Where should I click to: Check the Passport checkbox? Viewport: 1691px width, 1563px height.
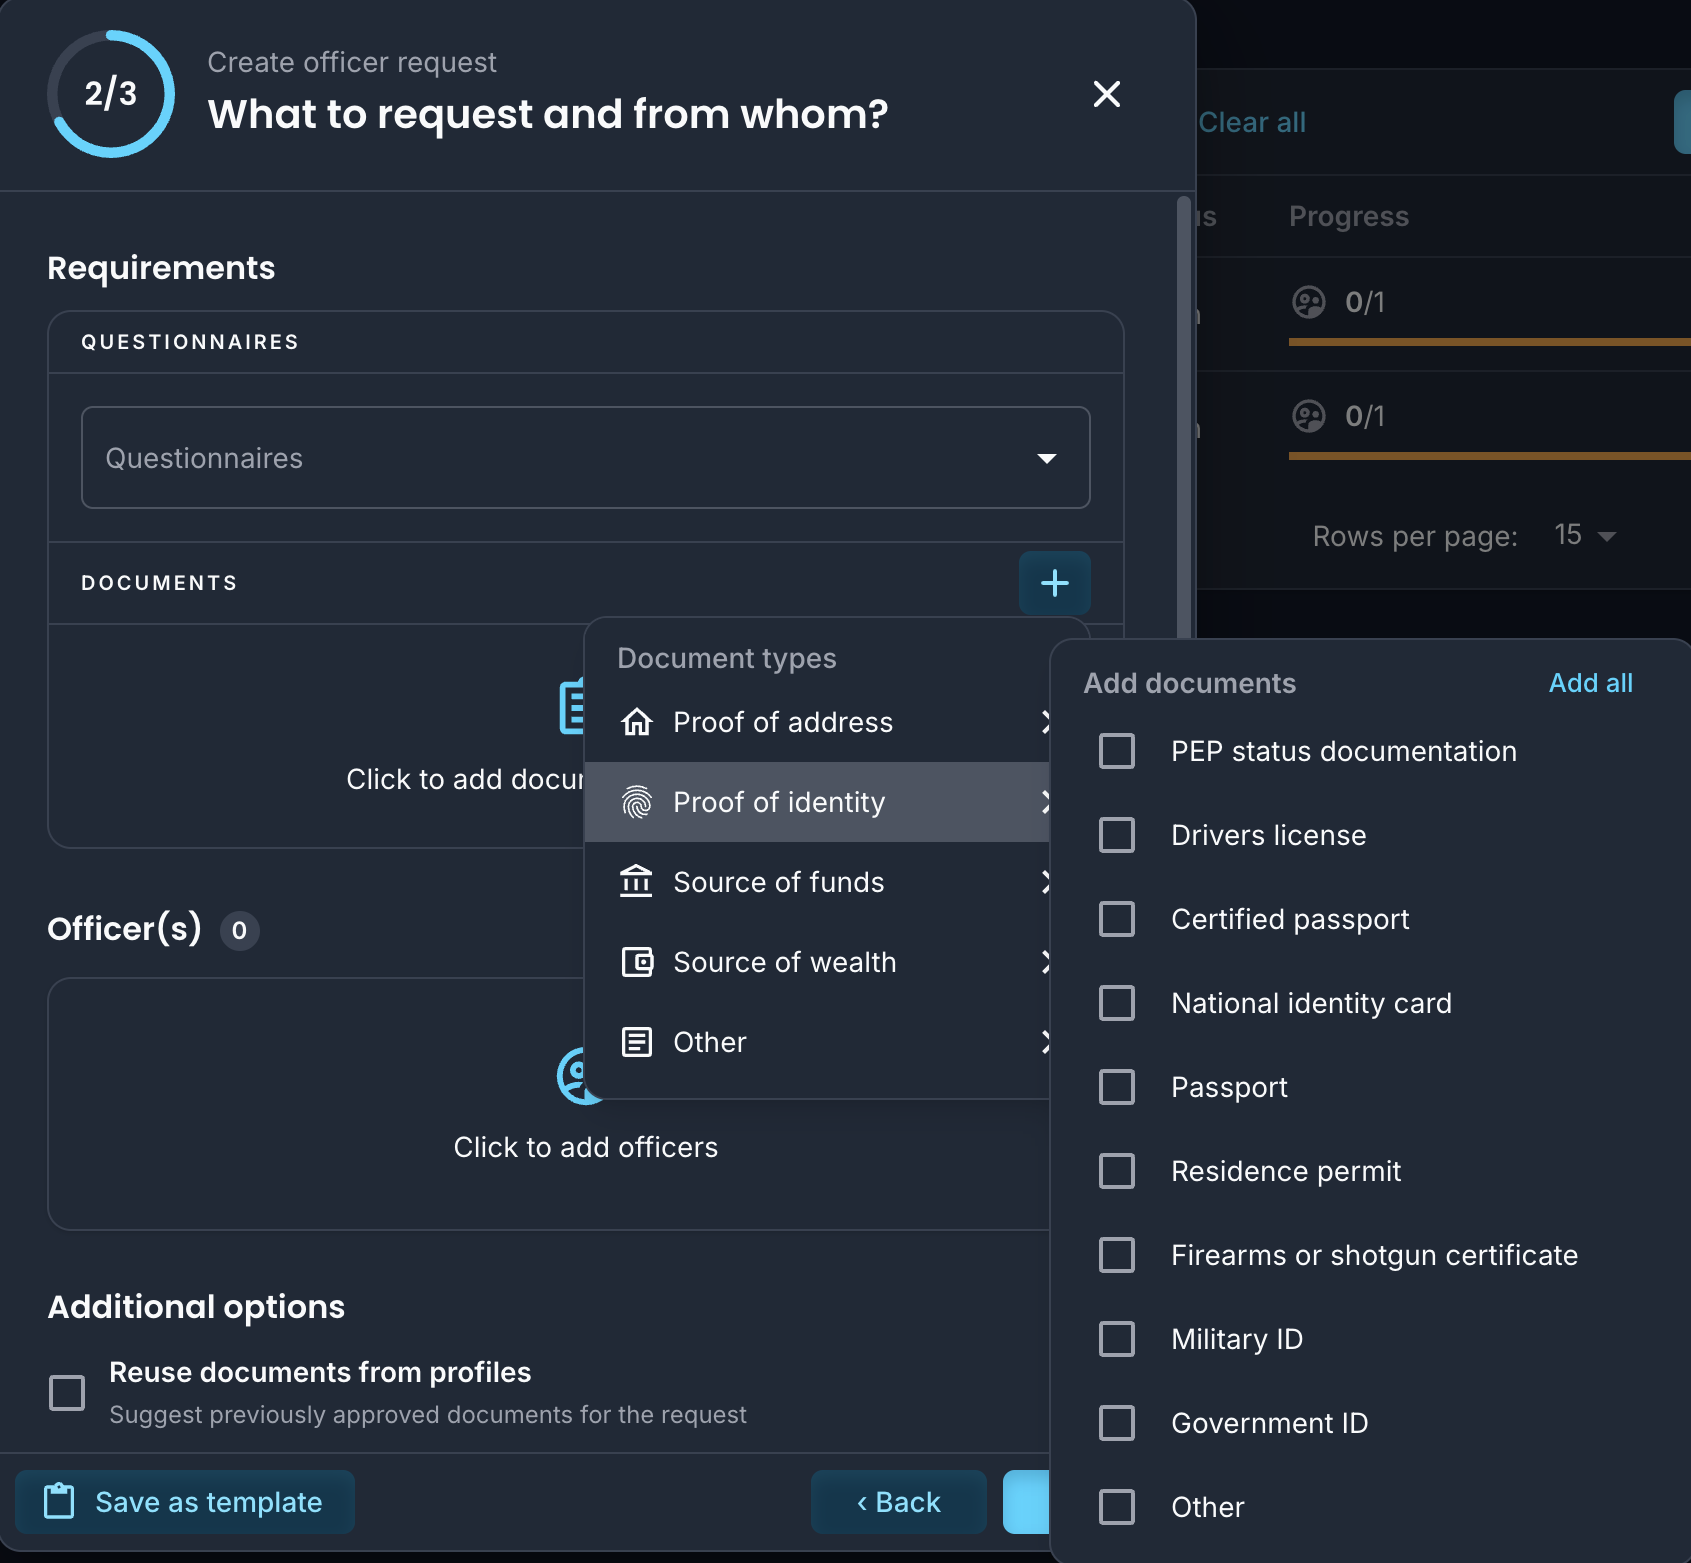pyautogui.click(x=1117, y=1087)
